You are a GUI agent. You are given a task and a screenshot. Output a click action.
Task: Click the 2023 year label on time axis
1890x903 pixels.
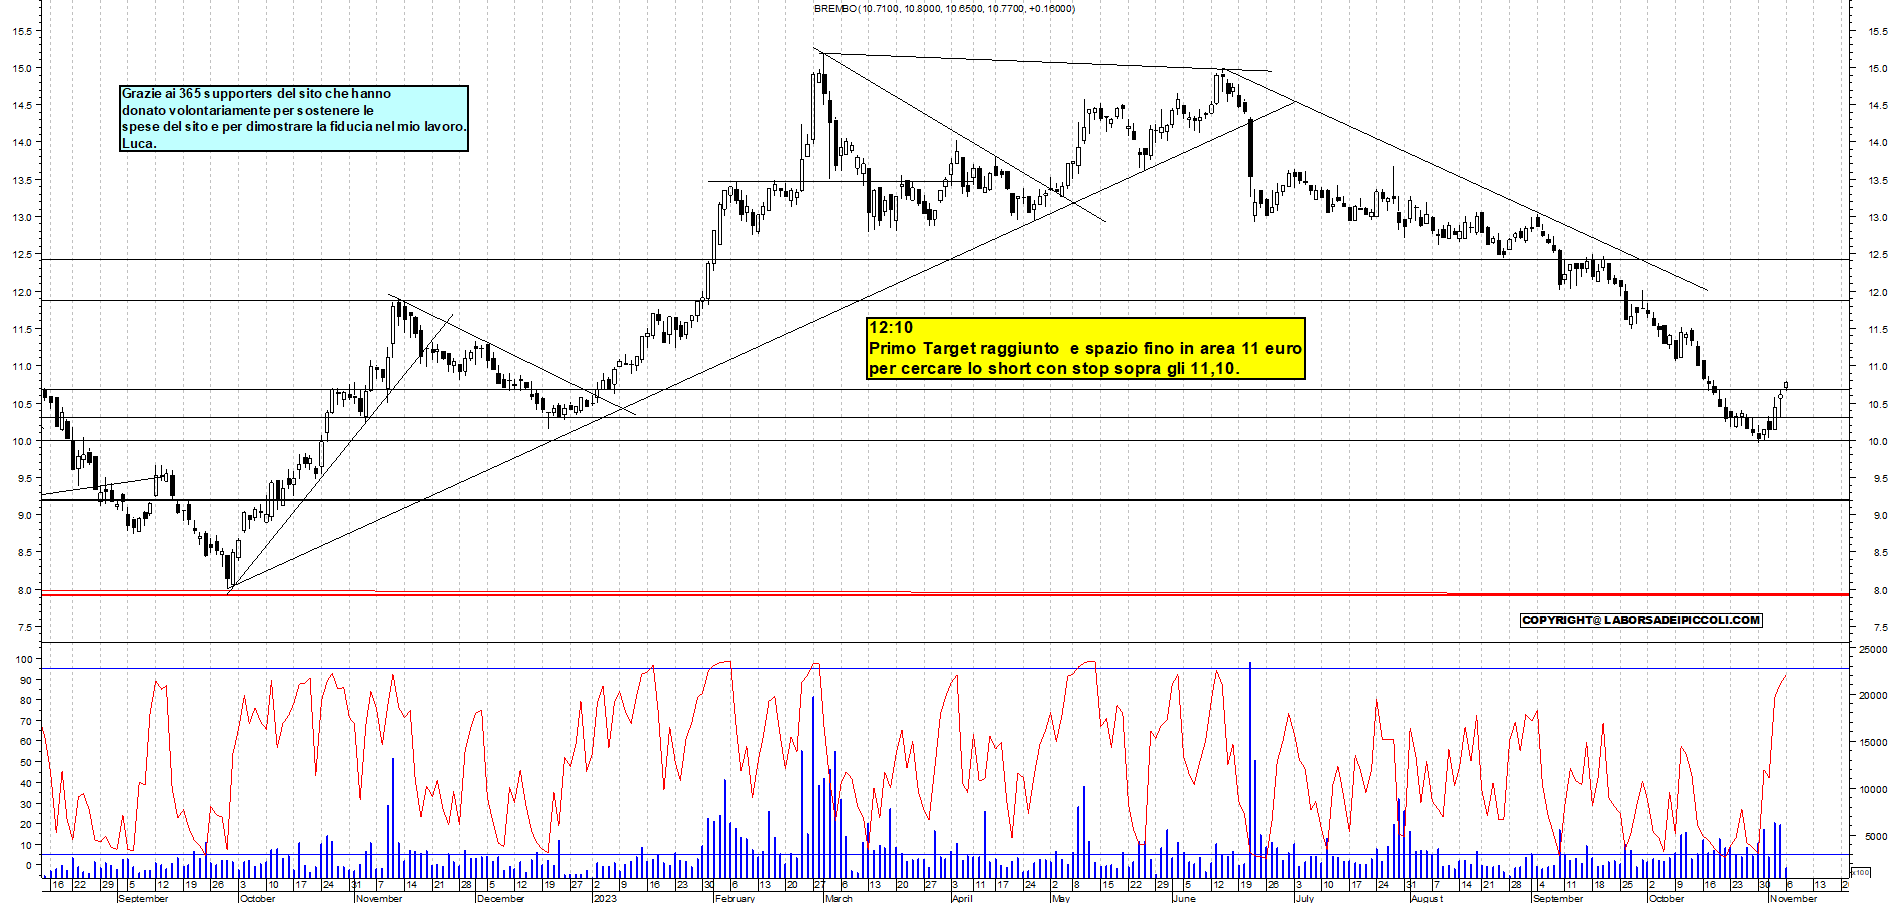click(x=605, y=898)
